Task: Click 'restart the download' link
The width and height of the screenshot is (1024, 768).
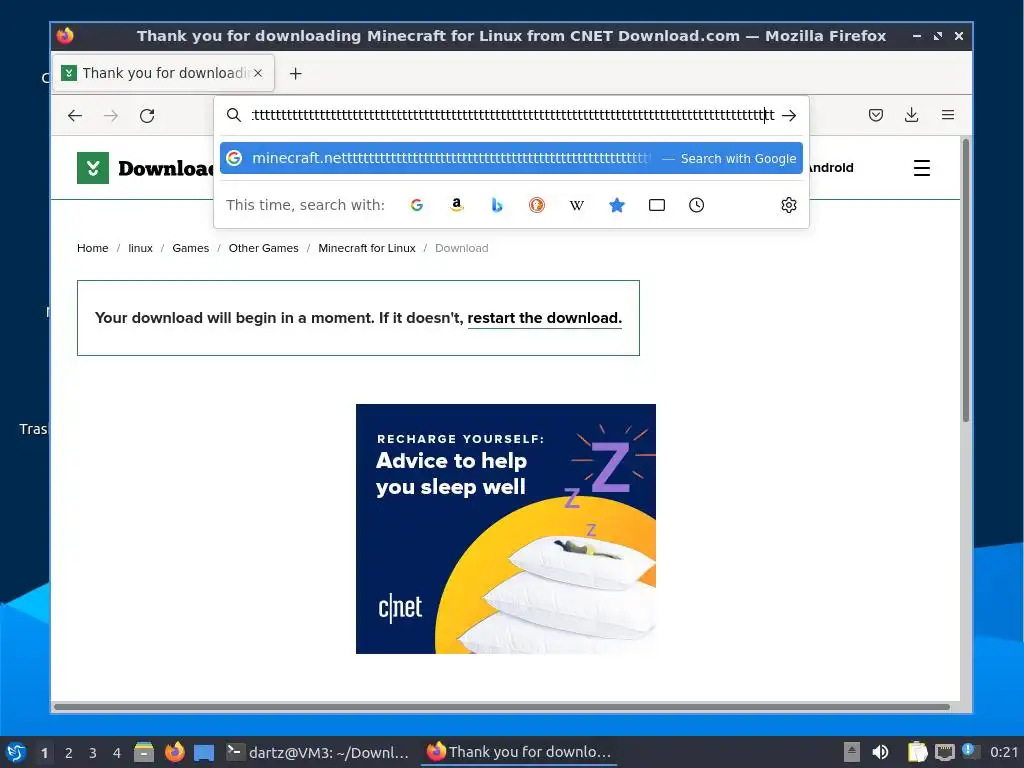Action: tap(545, 318)
